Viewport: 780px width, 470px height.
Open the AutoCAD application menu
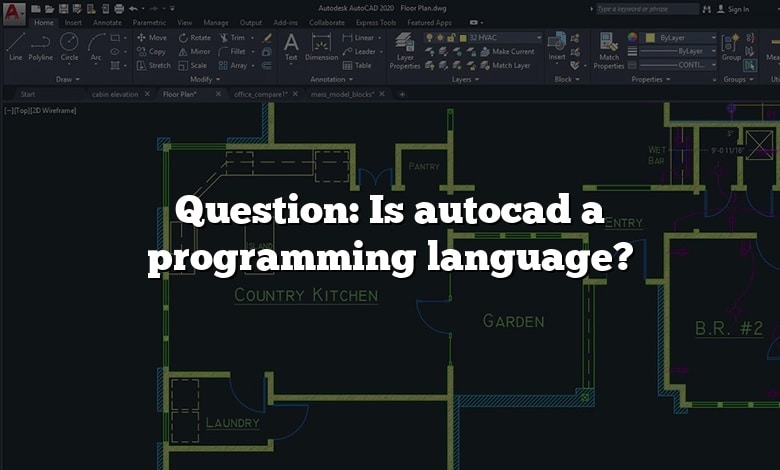[x=14, y=13]
